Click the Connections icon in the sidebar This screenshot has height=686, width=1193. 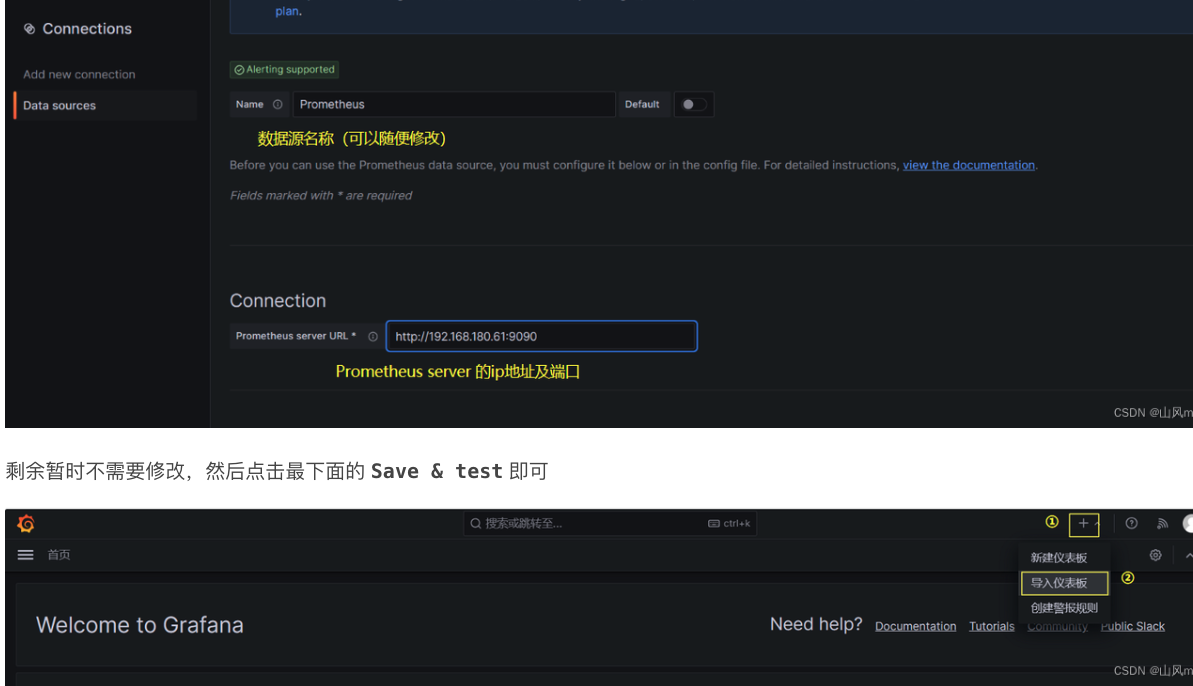pyautogui.click(x=29, y=29)
